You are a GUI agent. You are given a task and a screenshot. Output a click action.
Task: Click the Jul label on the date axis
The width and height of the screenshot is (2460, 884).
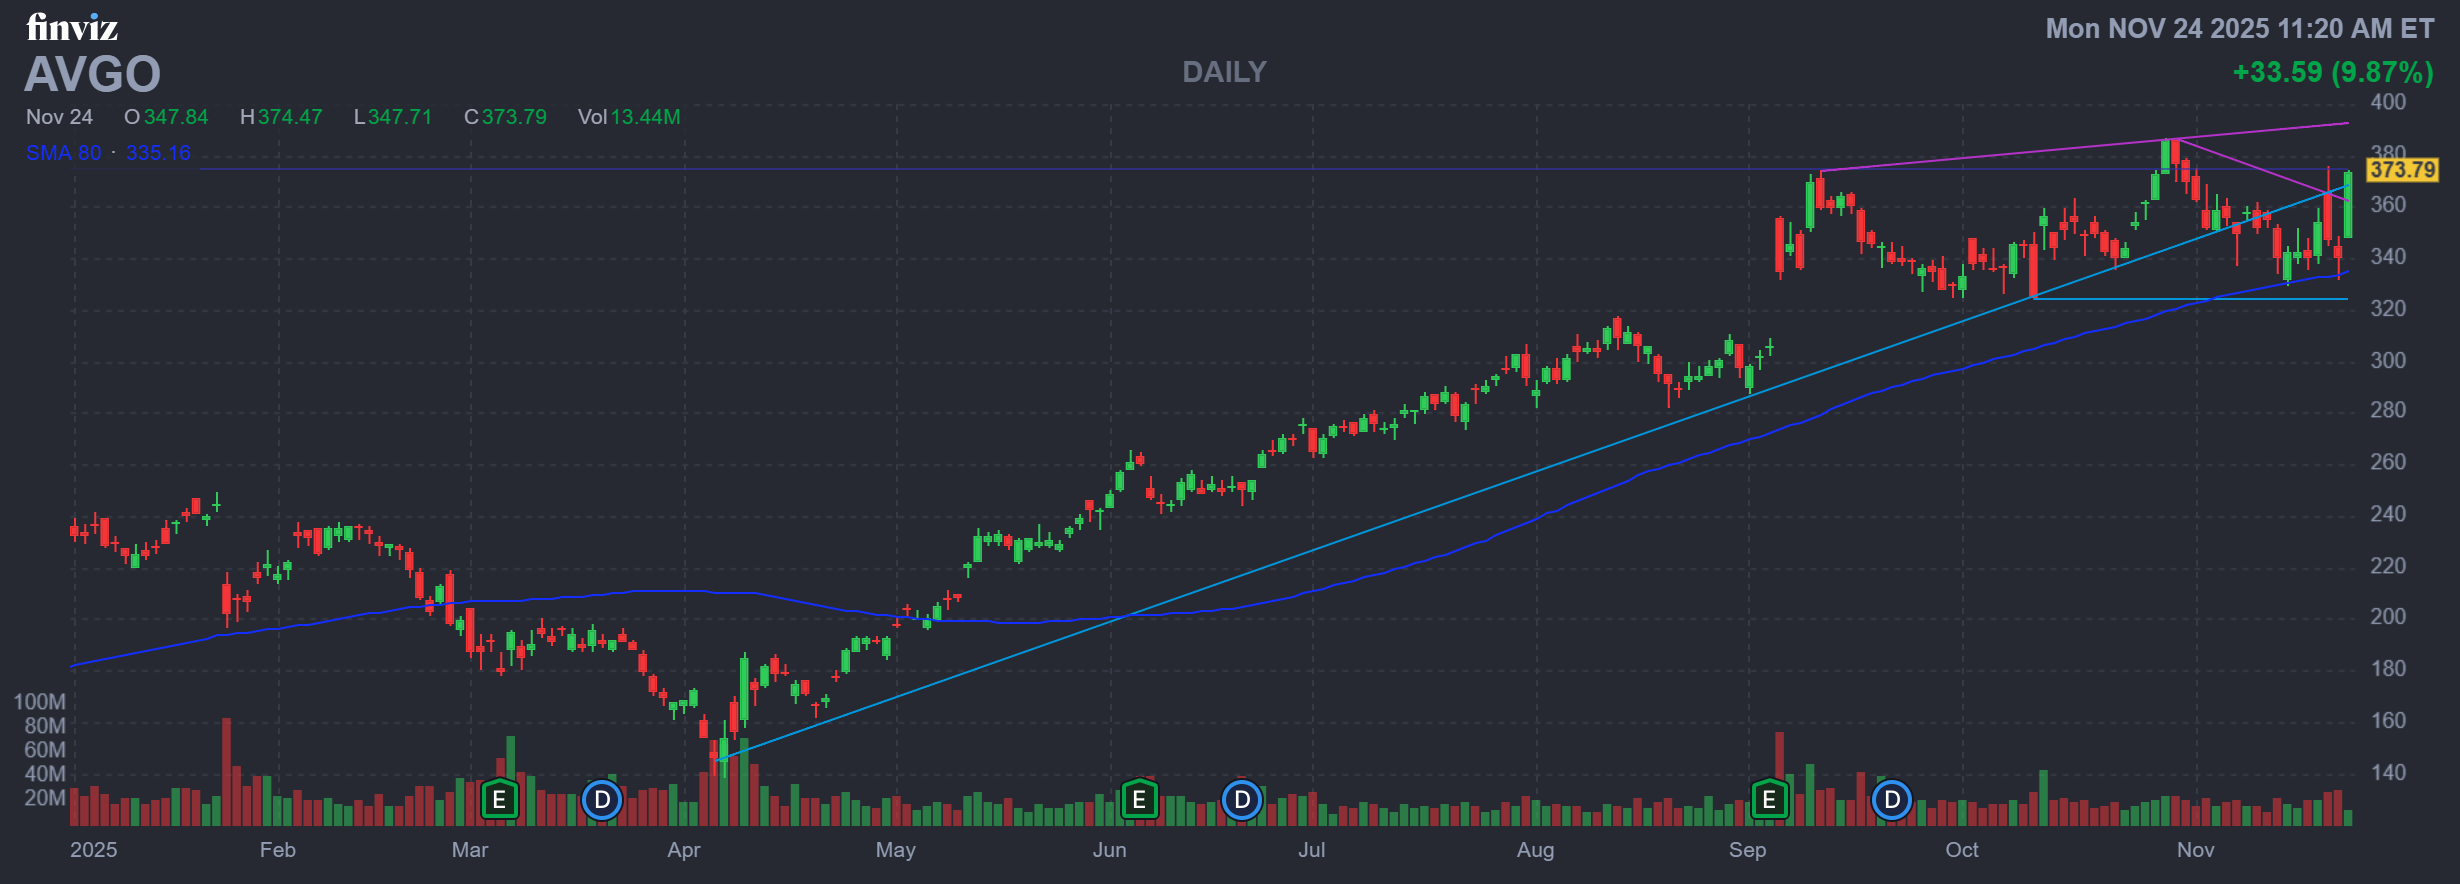tap(1311, 850)
